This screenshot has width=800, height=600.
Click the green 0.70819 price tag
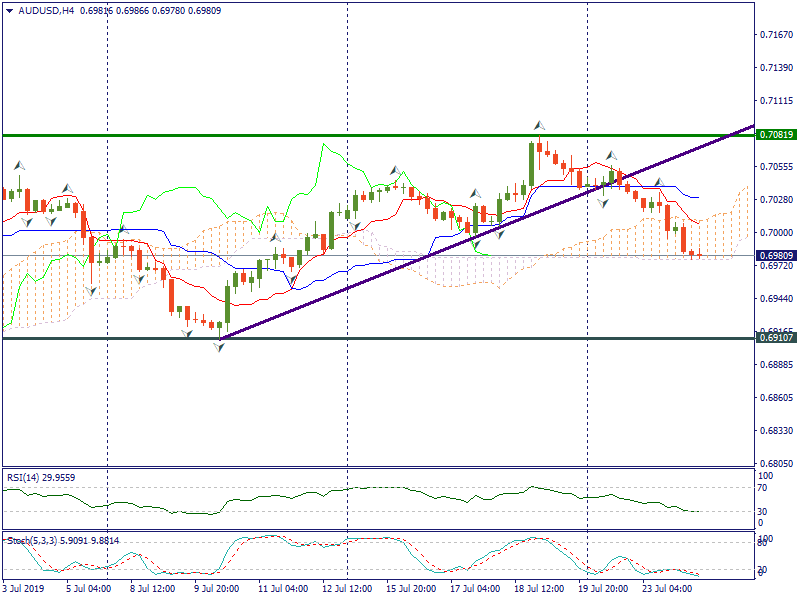pos(776,135)
